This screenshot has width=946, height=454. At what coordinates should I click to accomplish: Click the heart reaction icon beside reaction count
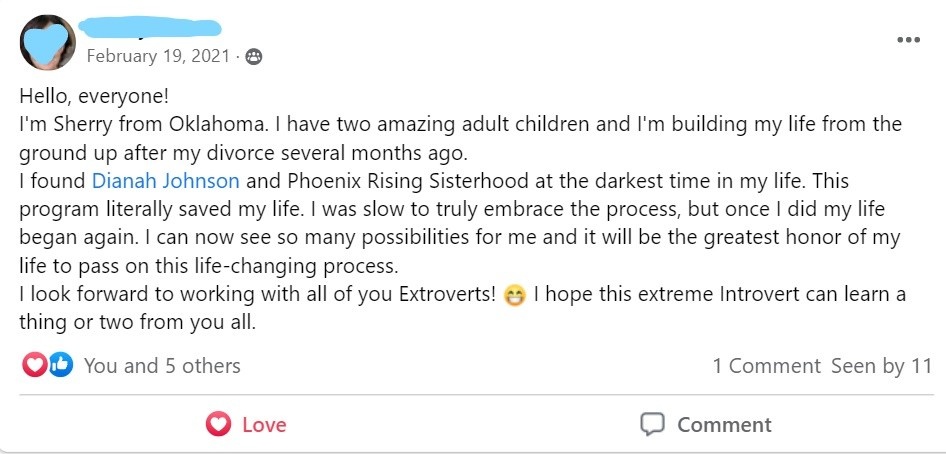coord(35,365)
